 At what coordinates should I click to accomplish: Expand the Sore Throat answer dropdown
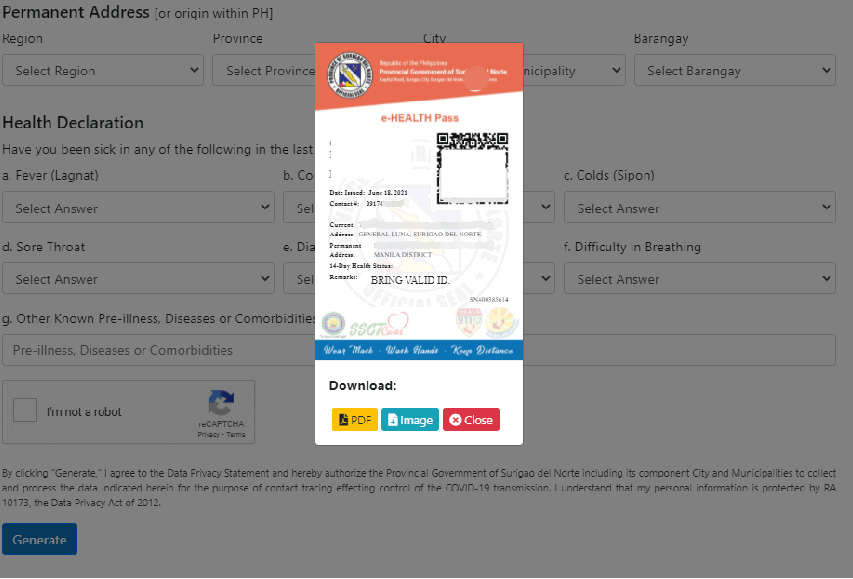point(138,279)
